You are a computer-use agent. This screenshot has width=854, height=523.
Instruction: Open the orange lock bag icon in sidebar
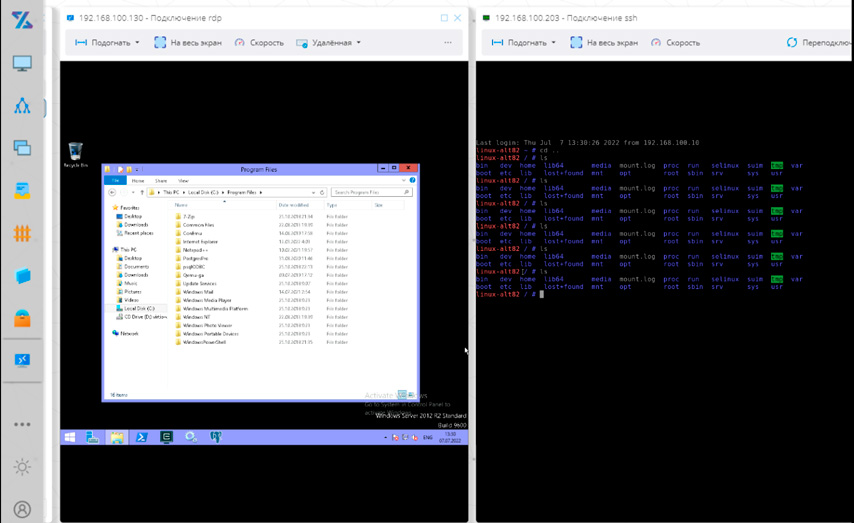tap(22, 318)
